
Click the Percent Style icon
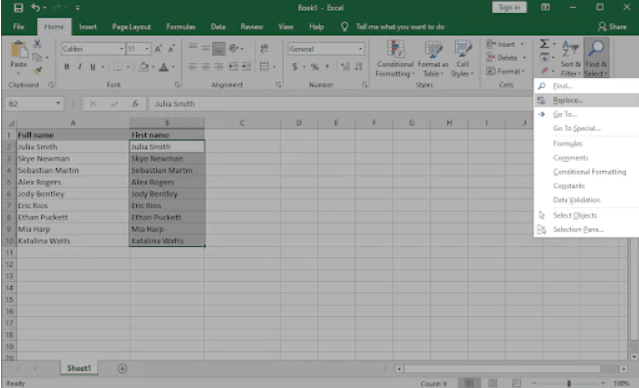(x=315, y=67)
